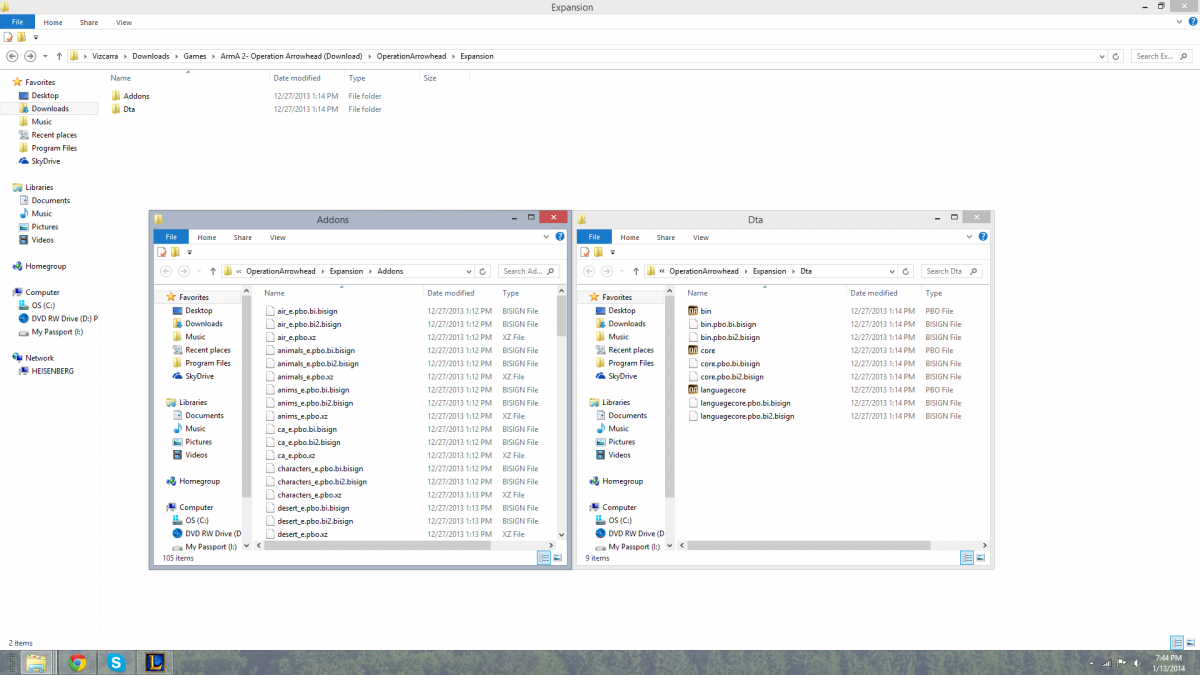This screenshot has width=1200, height=675.
Task: Open Google Chrome from the taskbar
Action: tap(77, 662)
